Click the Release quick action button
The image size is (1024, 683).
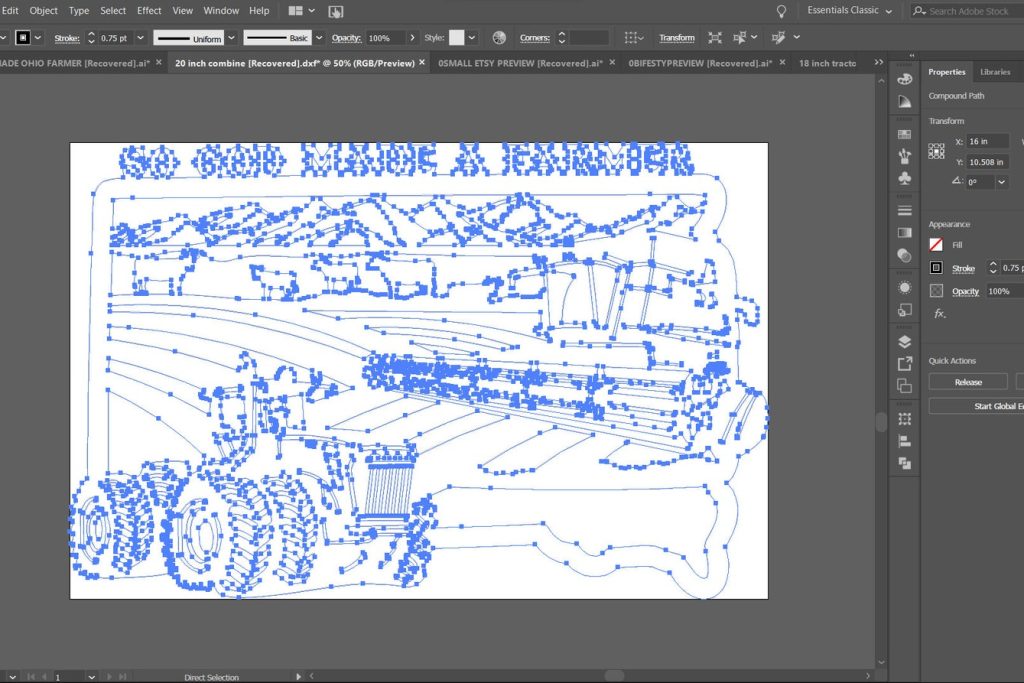point(968,382)
